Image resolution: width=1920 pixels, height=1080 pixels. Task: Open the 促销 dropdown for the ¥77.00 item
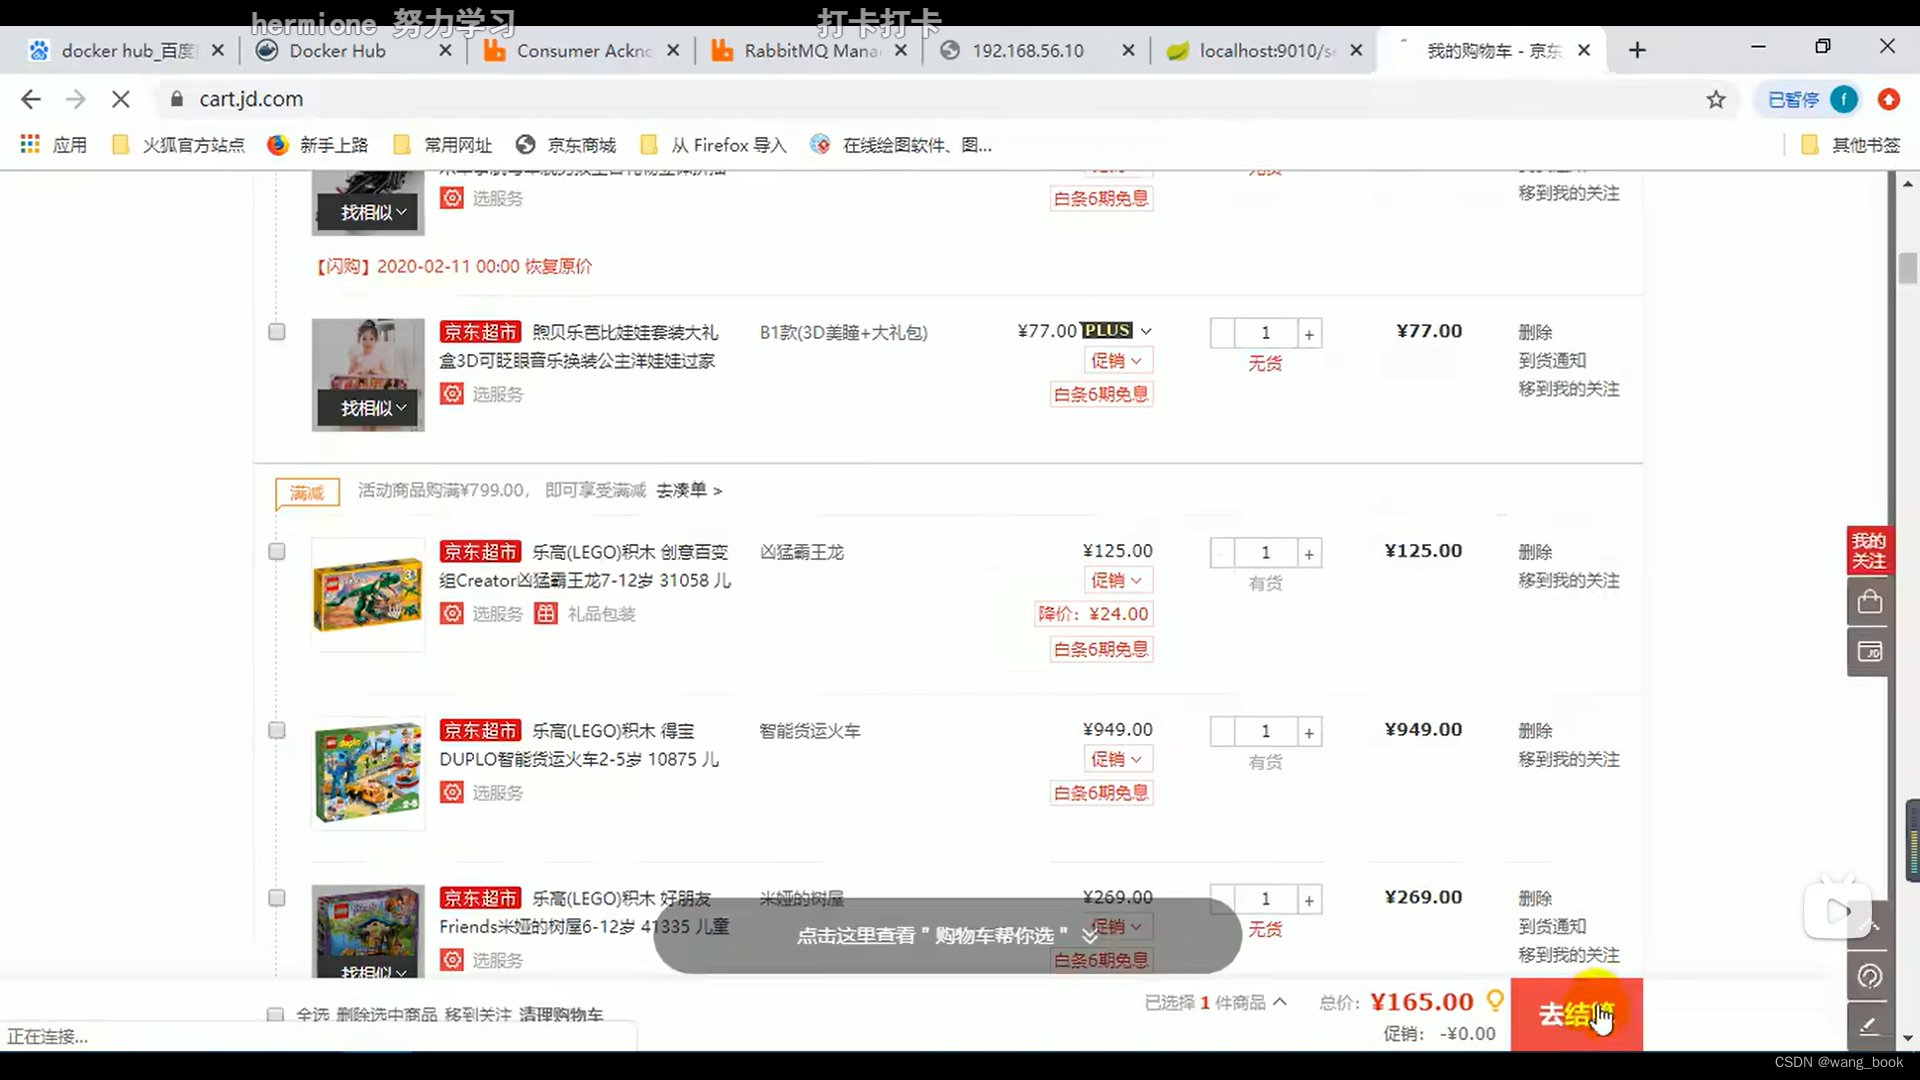[1117, 361]
